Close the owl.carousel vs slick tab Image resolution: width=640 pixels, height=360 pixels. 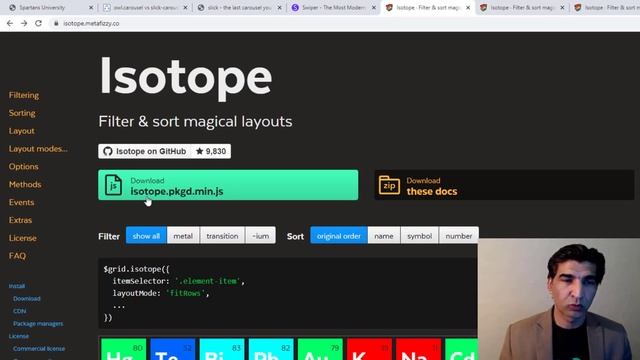[185, 7]
